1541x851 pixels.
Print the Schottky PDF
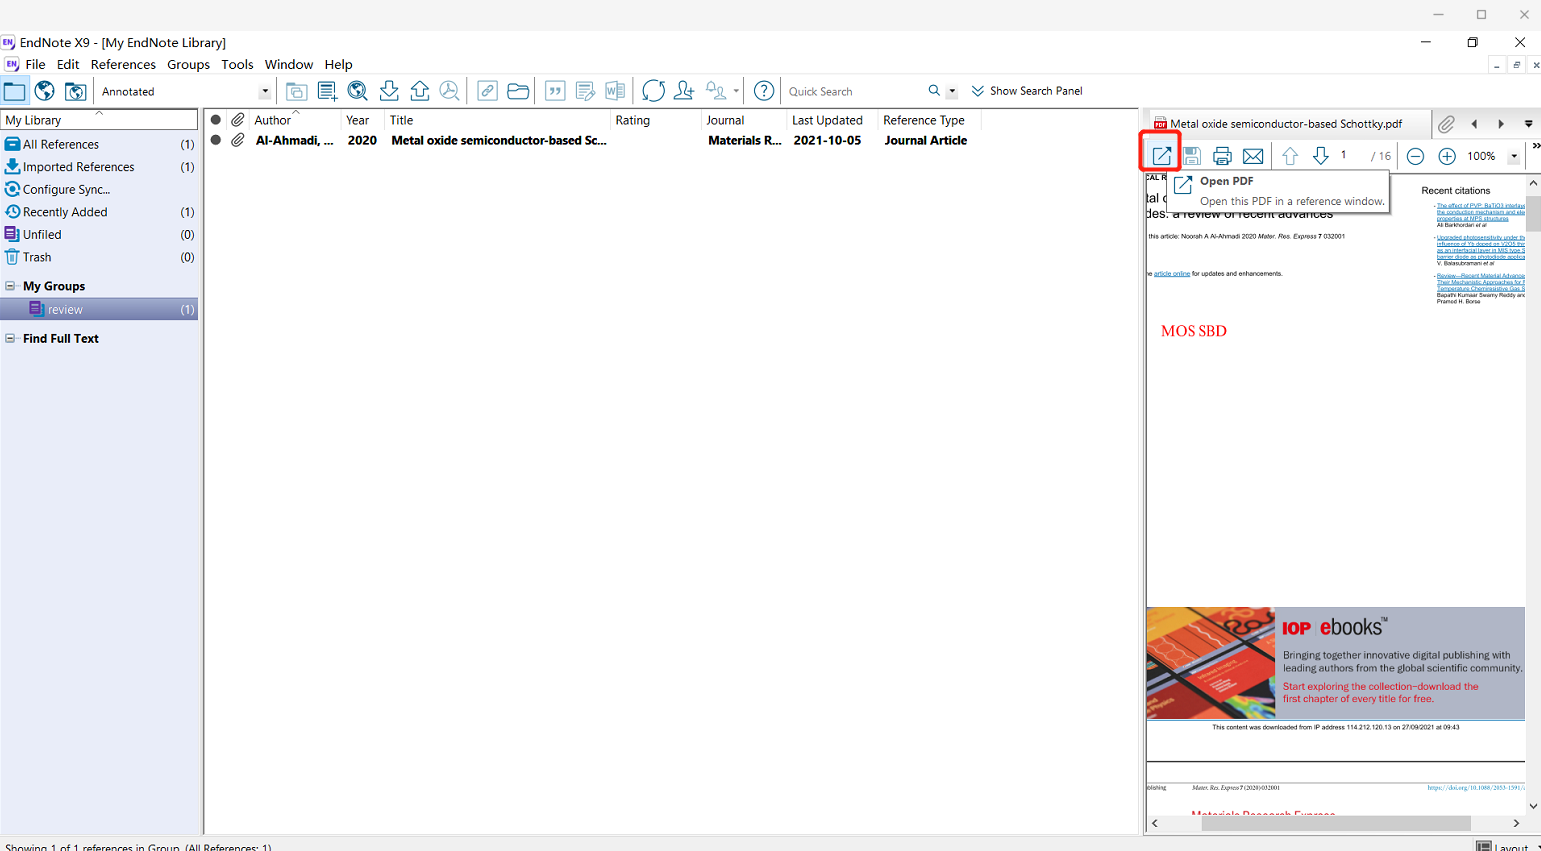tap(1222, 156)
